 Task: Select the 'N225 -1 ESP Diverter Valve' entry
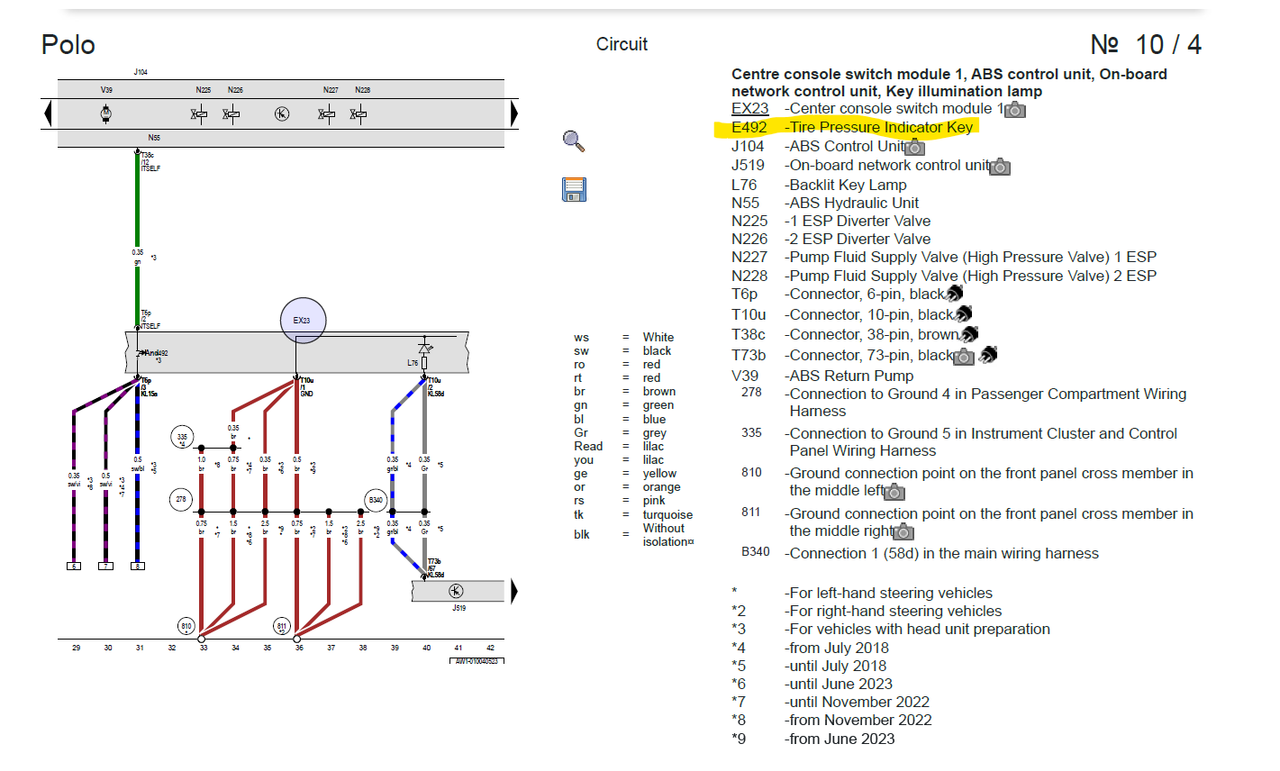(x=831, y=221)
